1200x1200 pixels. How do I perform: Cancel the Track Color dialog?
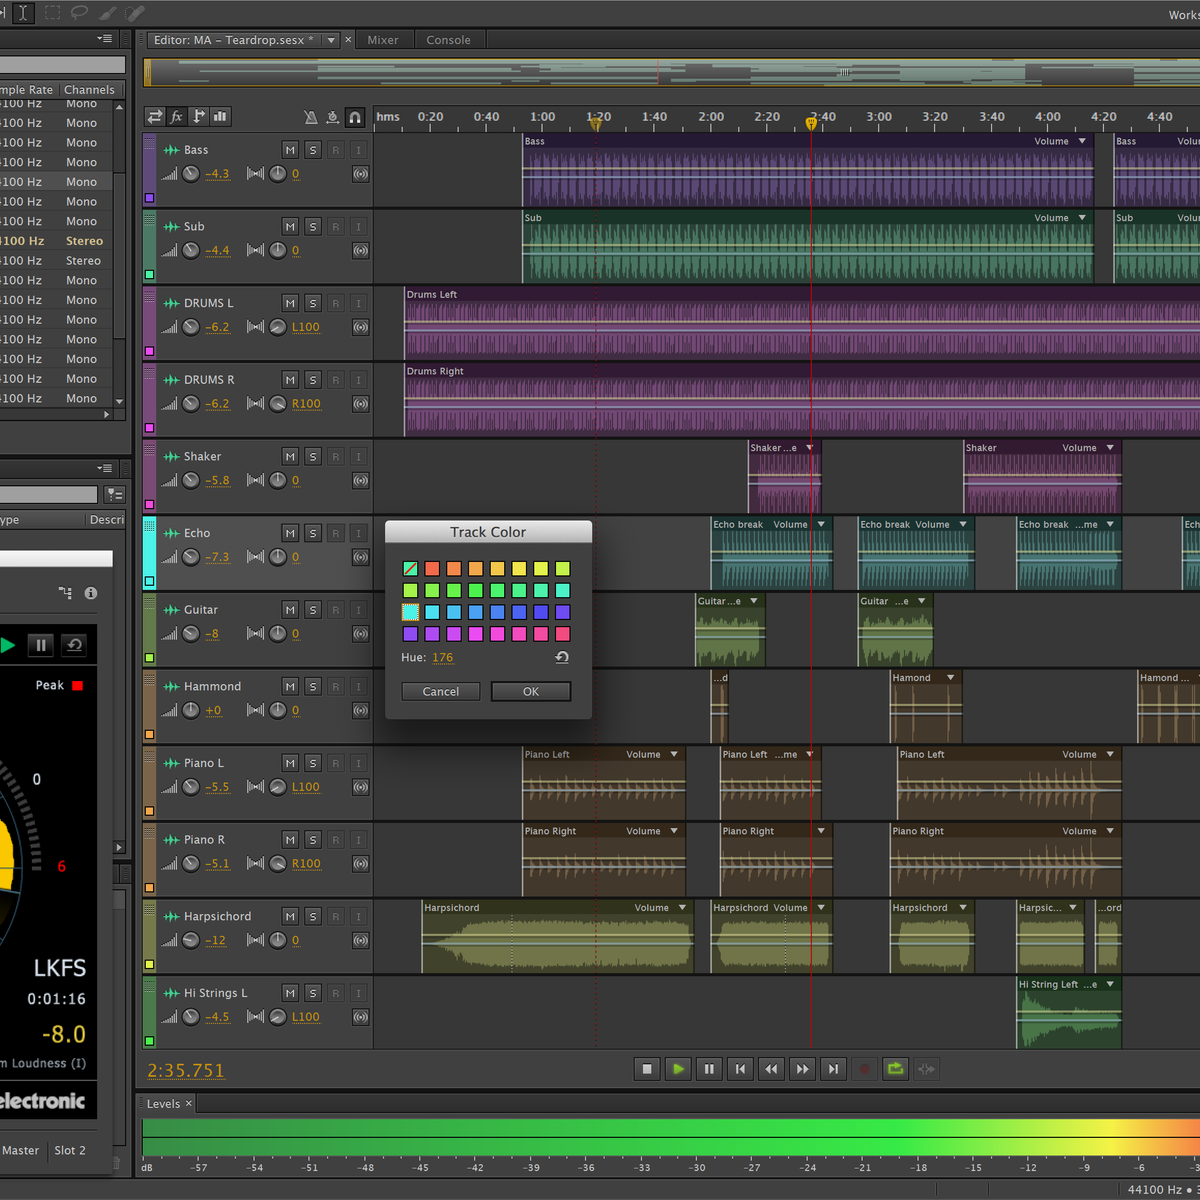[x=441, y=692]
